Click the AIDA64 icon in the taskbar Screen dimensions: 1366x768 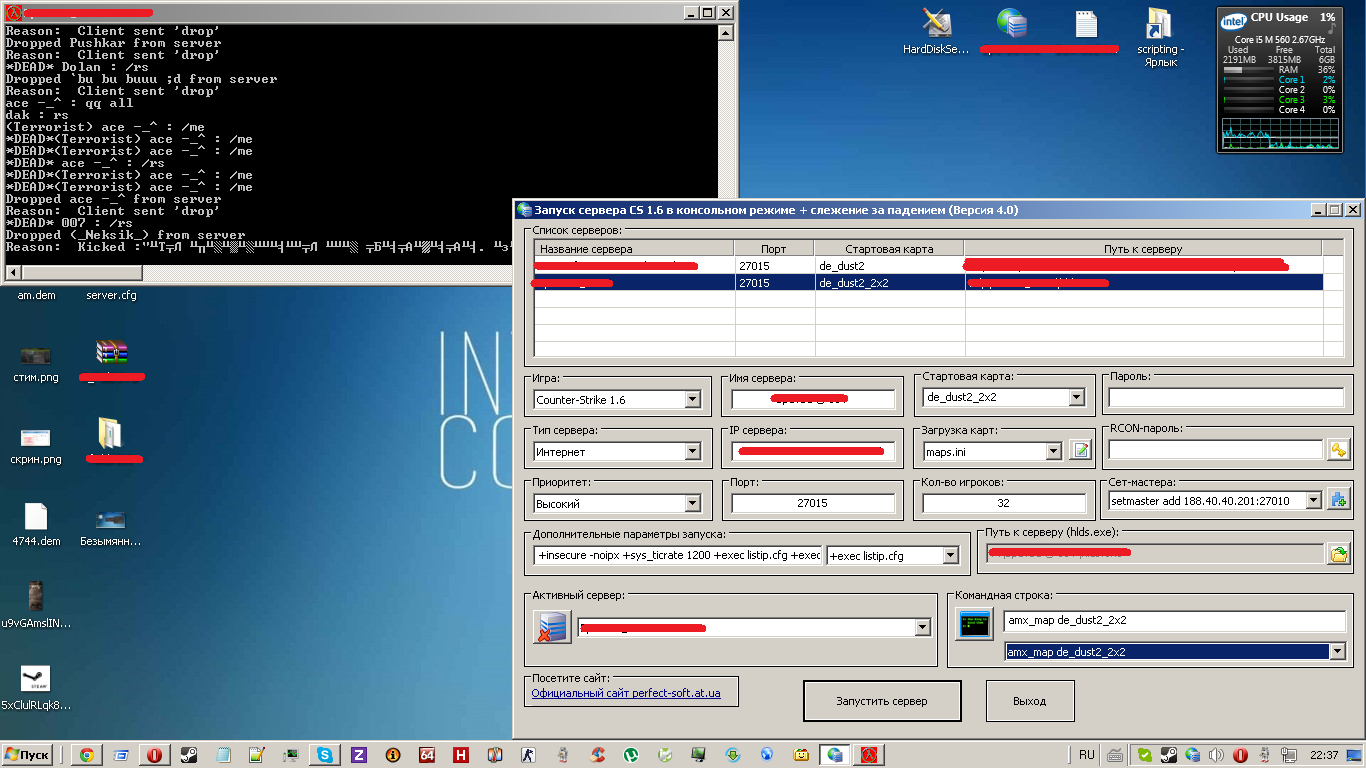tap(427, 755)
